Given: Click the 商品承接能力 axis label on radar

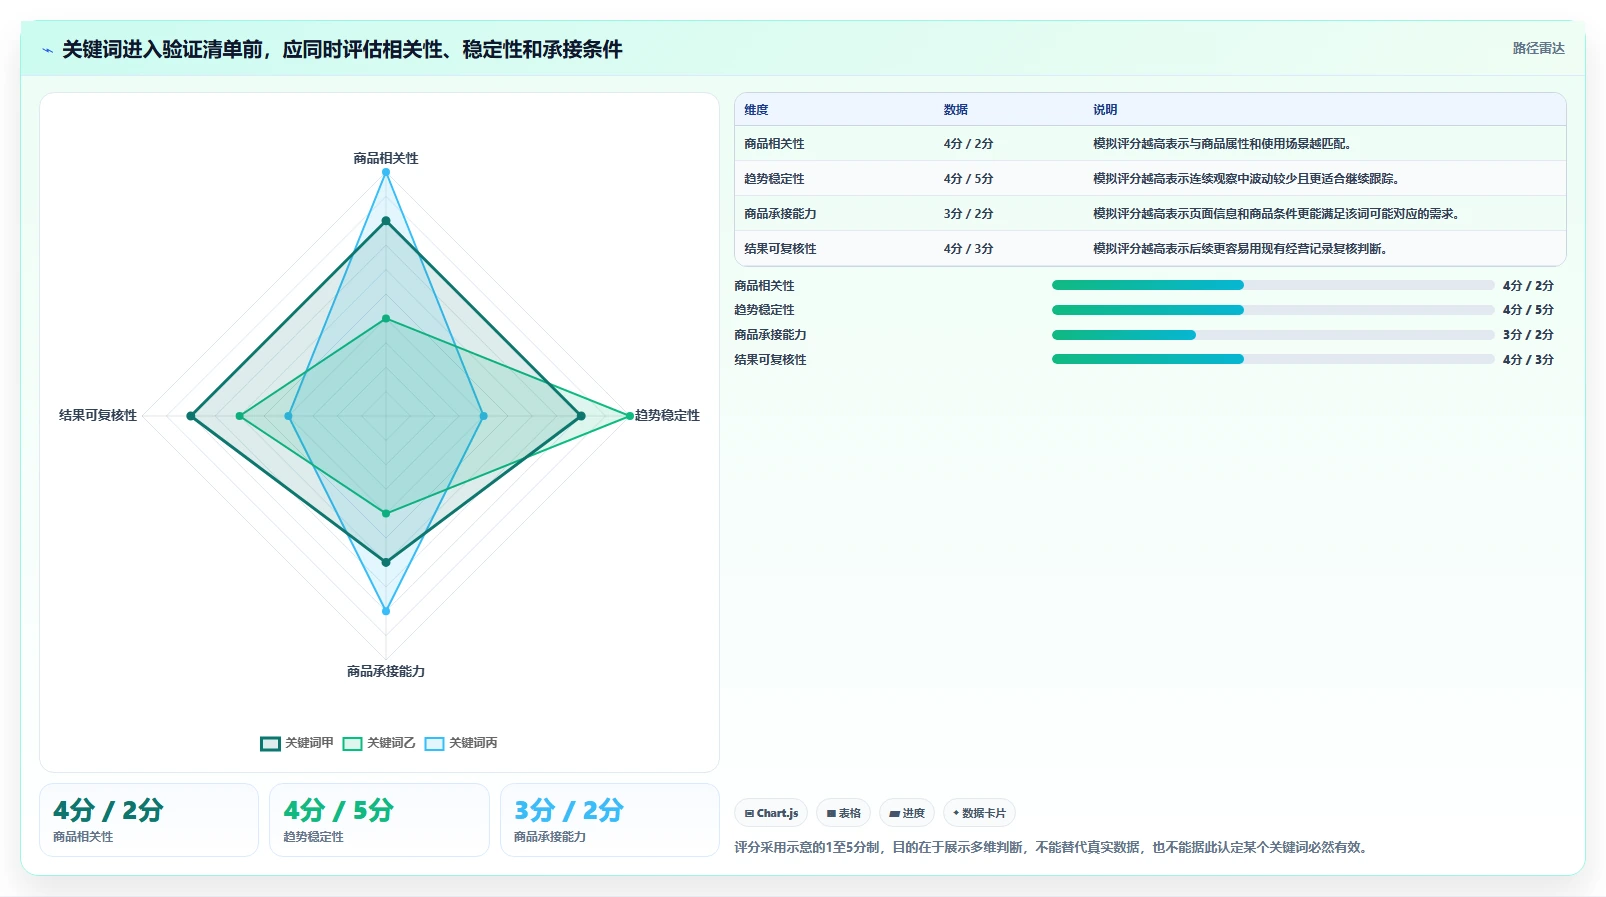Looking at the screenshot, I should click(x=386, y=671).
